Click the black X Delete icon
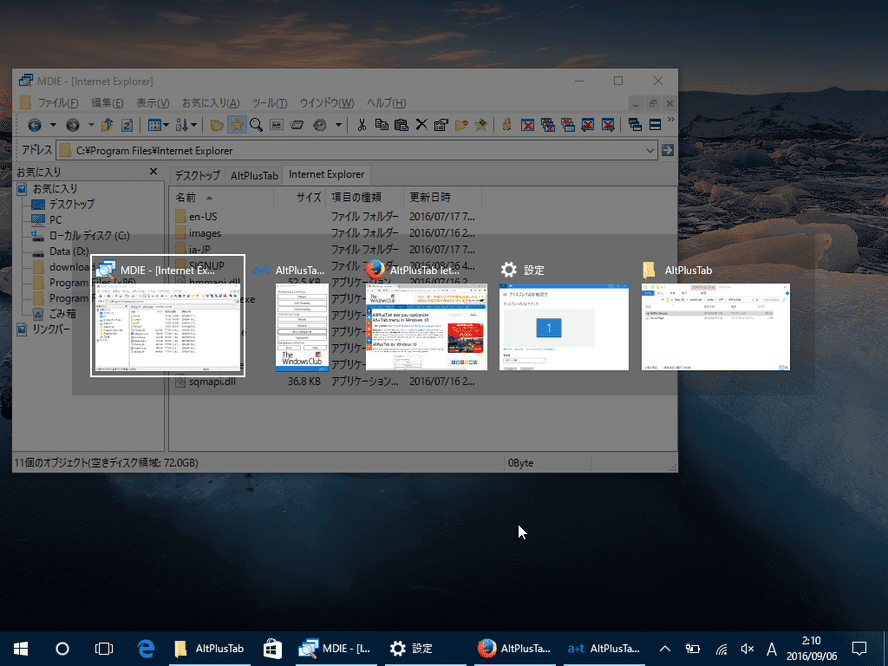The width and height of the screenshot is (888, 666). pos(421,125)
